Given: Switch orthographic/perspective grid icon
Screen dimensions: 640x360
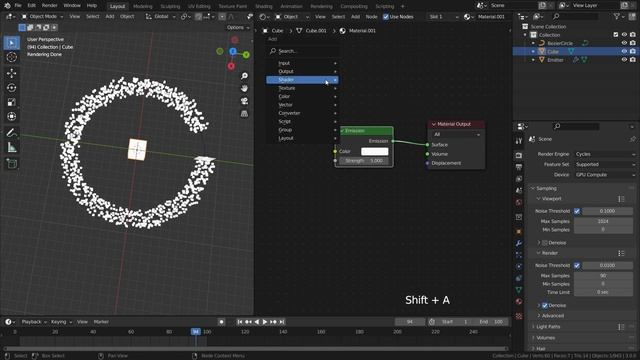Looking at the screenshot, I should pyautogui.click(x=244, y=114).
